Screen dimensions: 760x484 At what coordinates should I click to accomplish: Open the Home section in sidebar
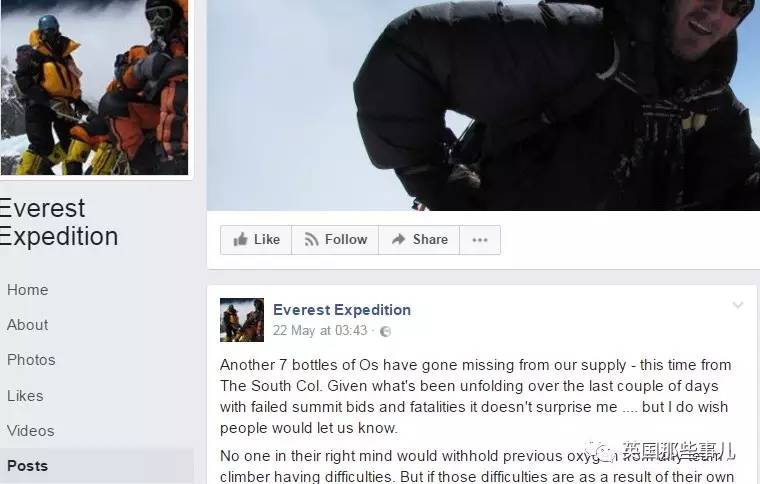coord(28,290)
